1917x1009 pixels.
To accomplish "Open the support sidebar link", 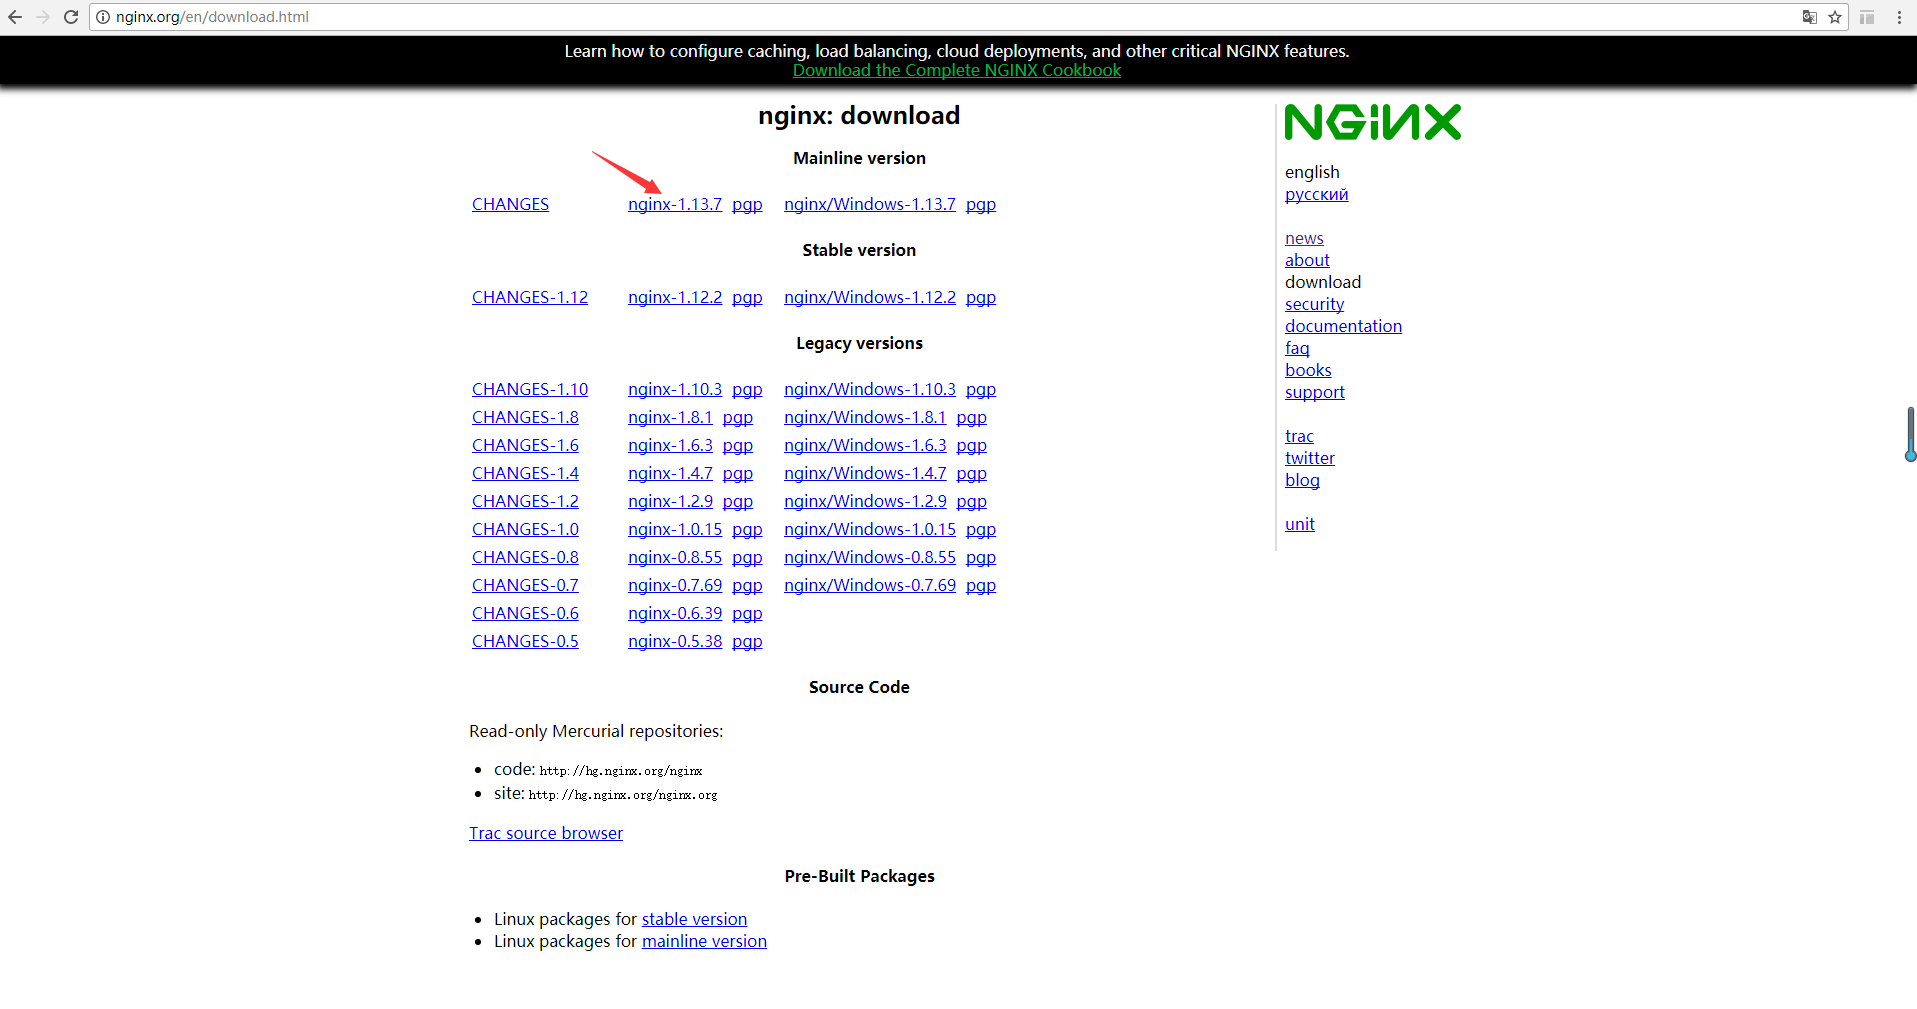I will point(1314,392).
